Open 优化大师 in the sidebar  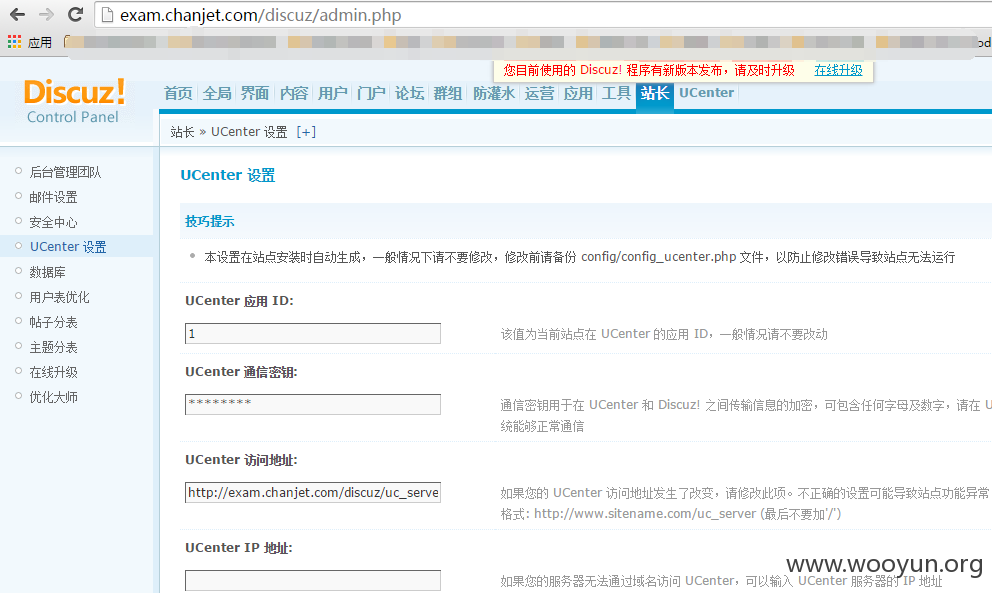[x=53, y=397]
